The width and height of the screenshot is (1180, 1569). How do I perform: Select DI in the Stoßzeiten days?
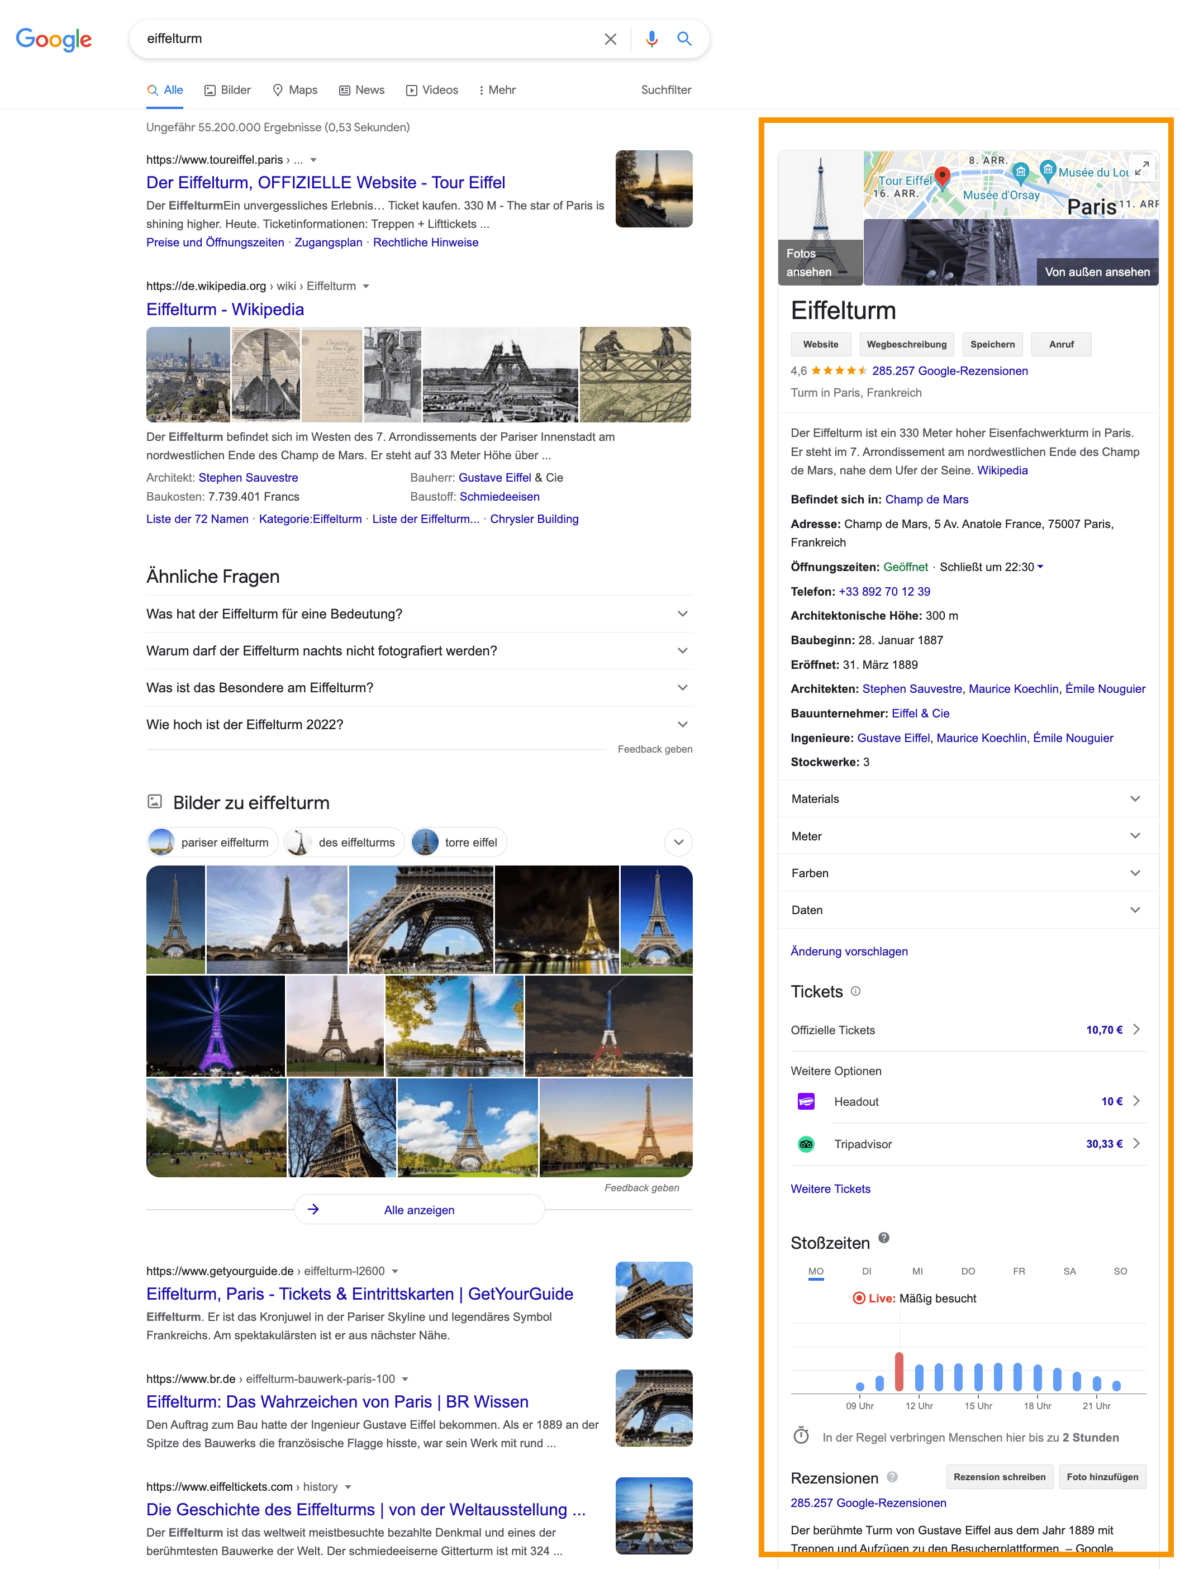867,1272
